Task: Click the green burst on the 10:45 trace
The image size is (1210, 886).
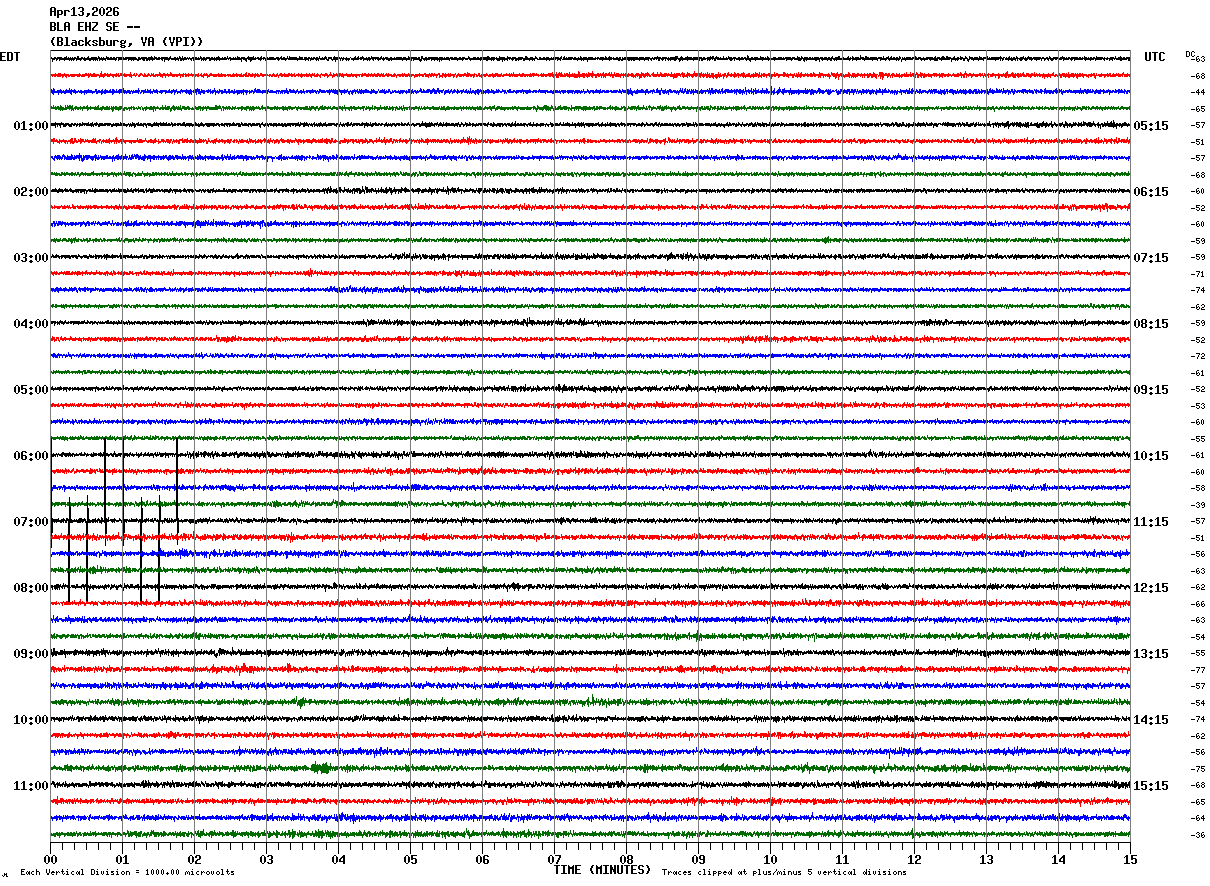Action: point(321,768)
